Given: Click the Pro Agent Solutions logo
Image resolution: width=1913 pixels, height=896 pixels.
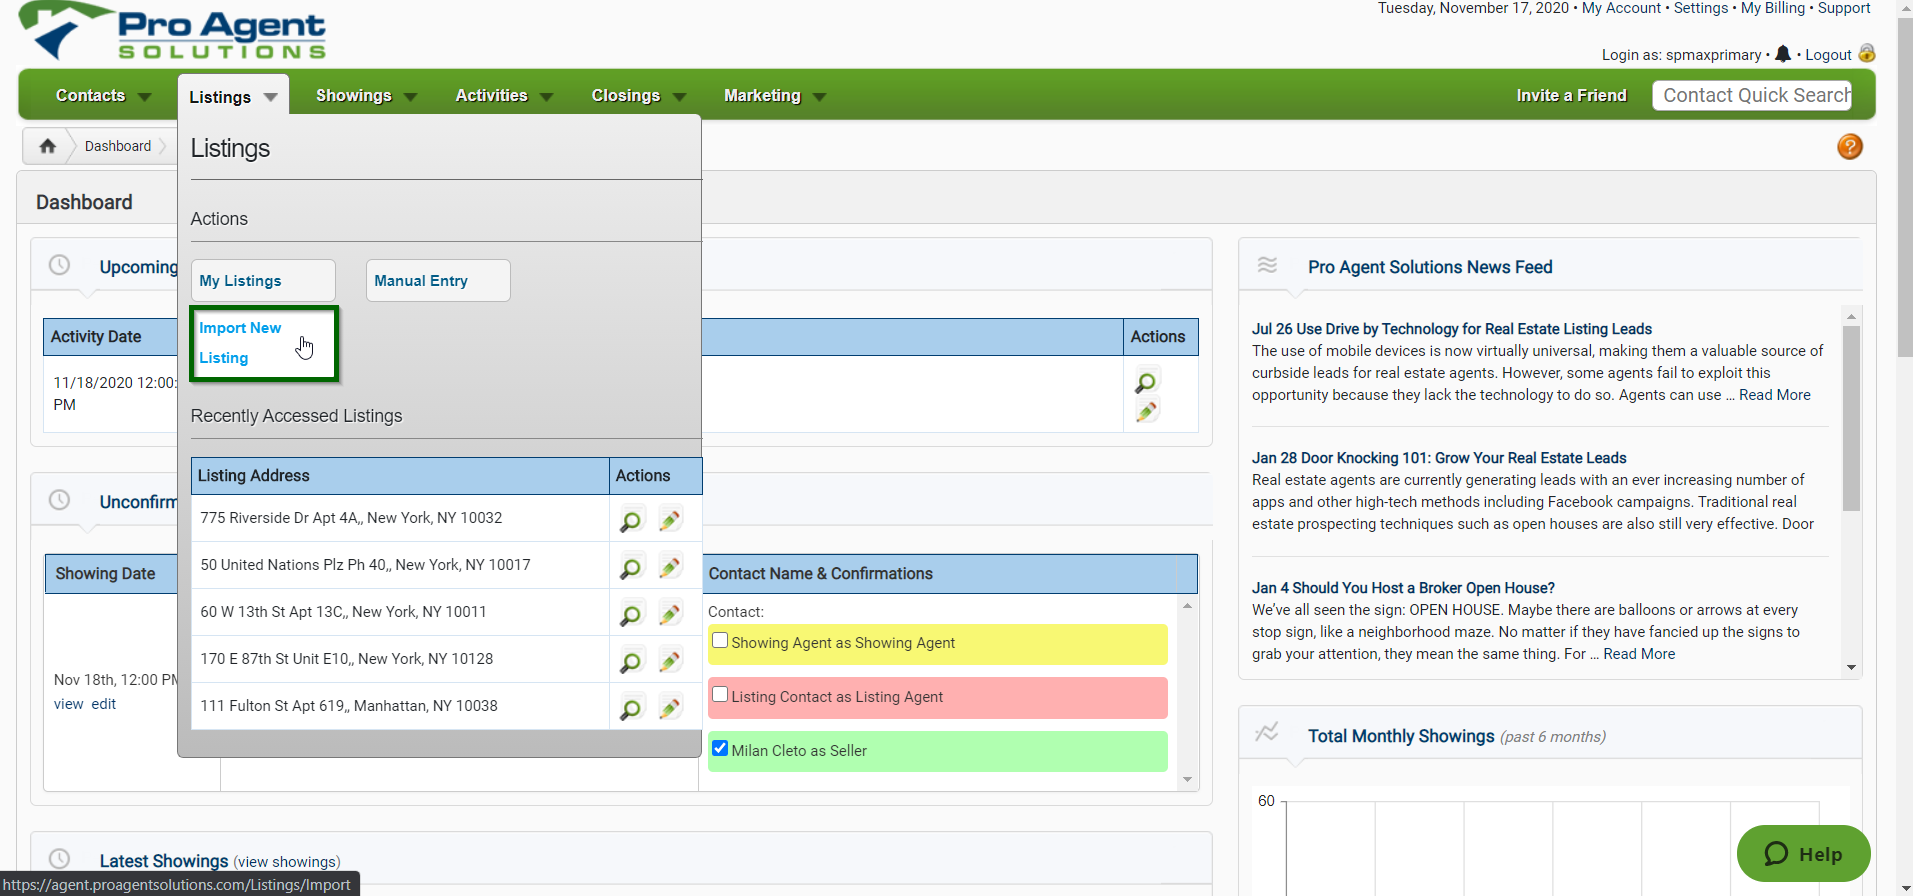Looking at the screenshot, I should click(x=172, y=31).
